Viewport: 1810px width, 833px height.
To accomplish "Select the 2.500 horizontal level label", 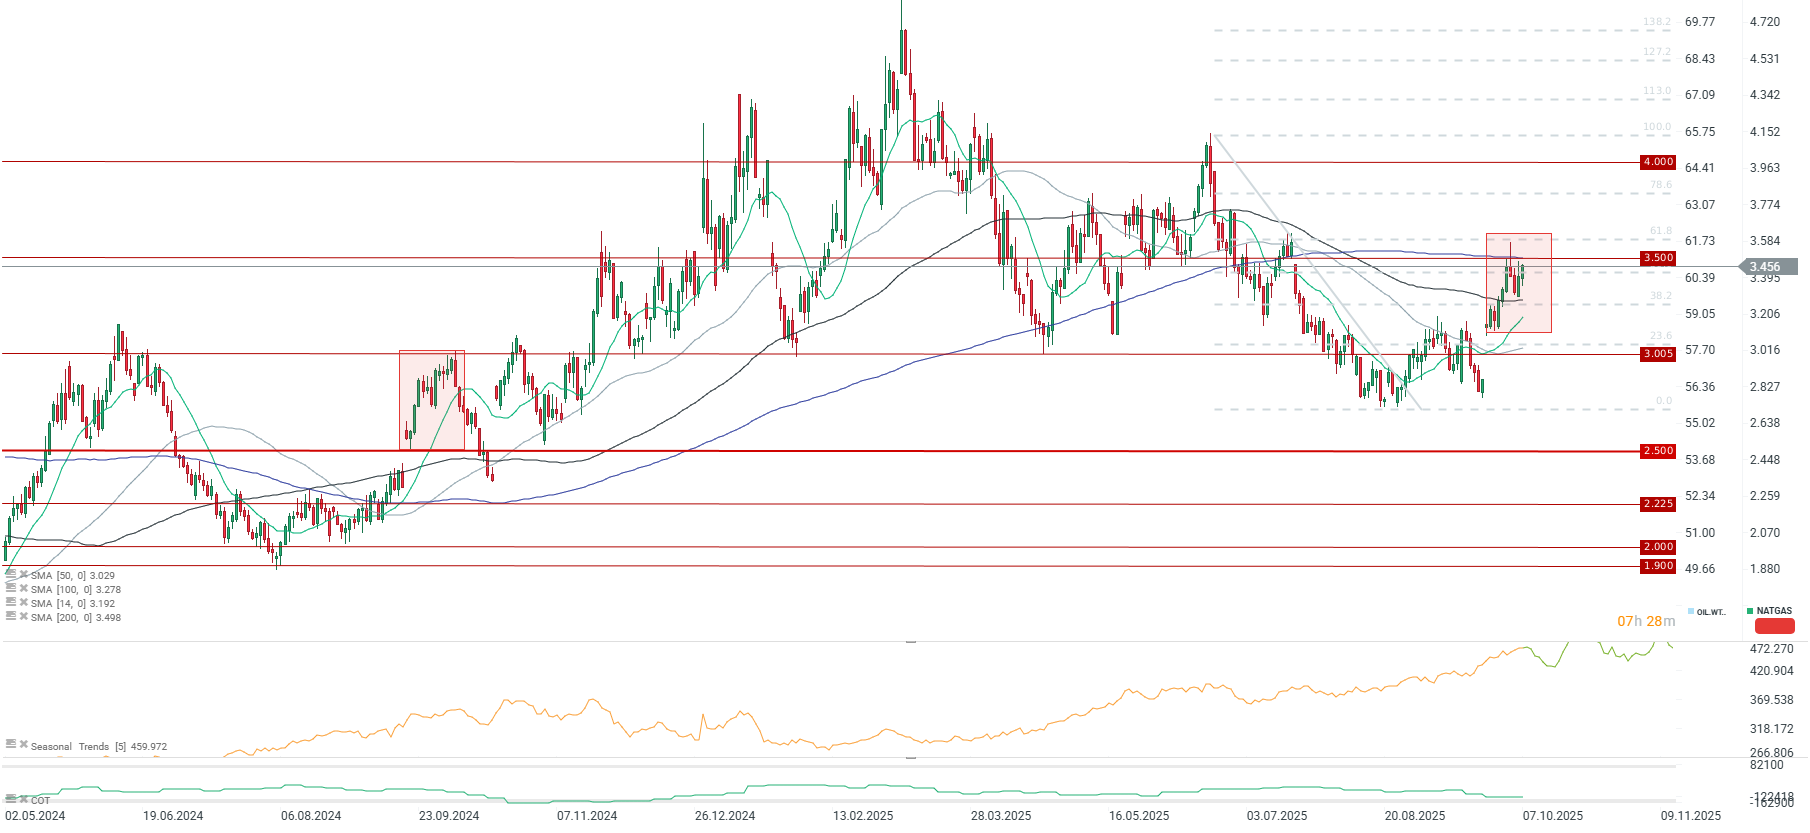I will click(1658, 451).
